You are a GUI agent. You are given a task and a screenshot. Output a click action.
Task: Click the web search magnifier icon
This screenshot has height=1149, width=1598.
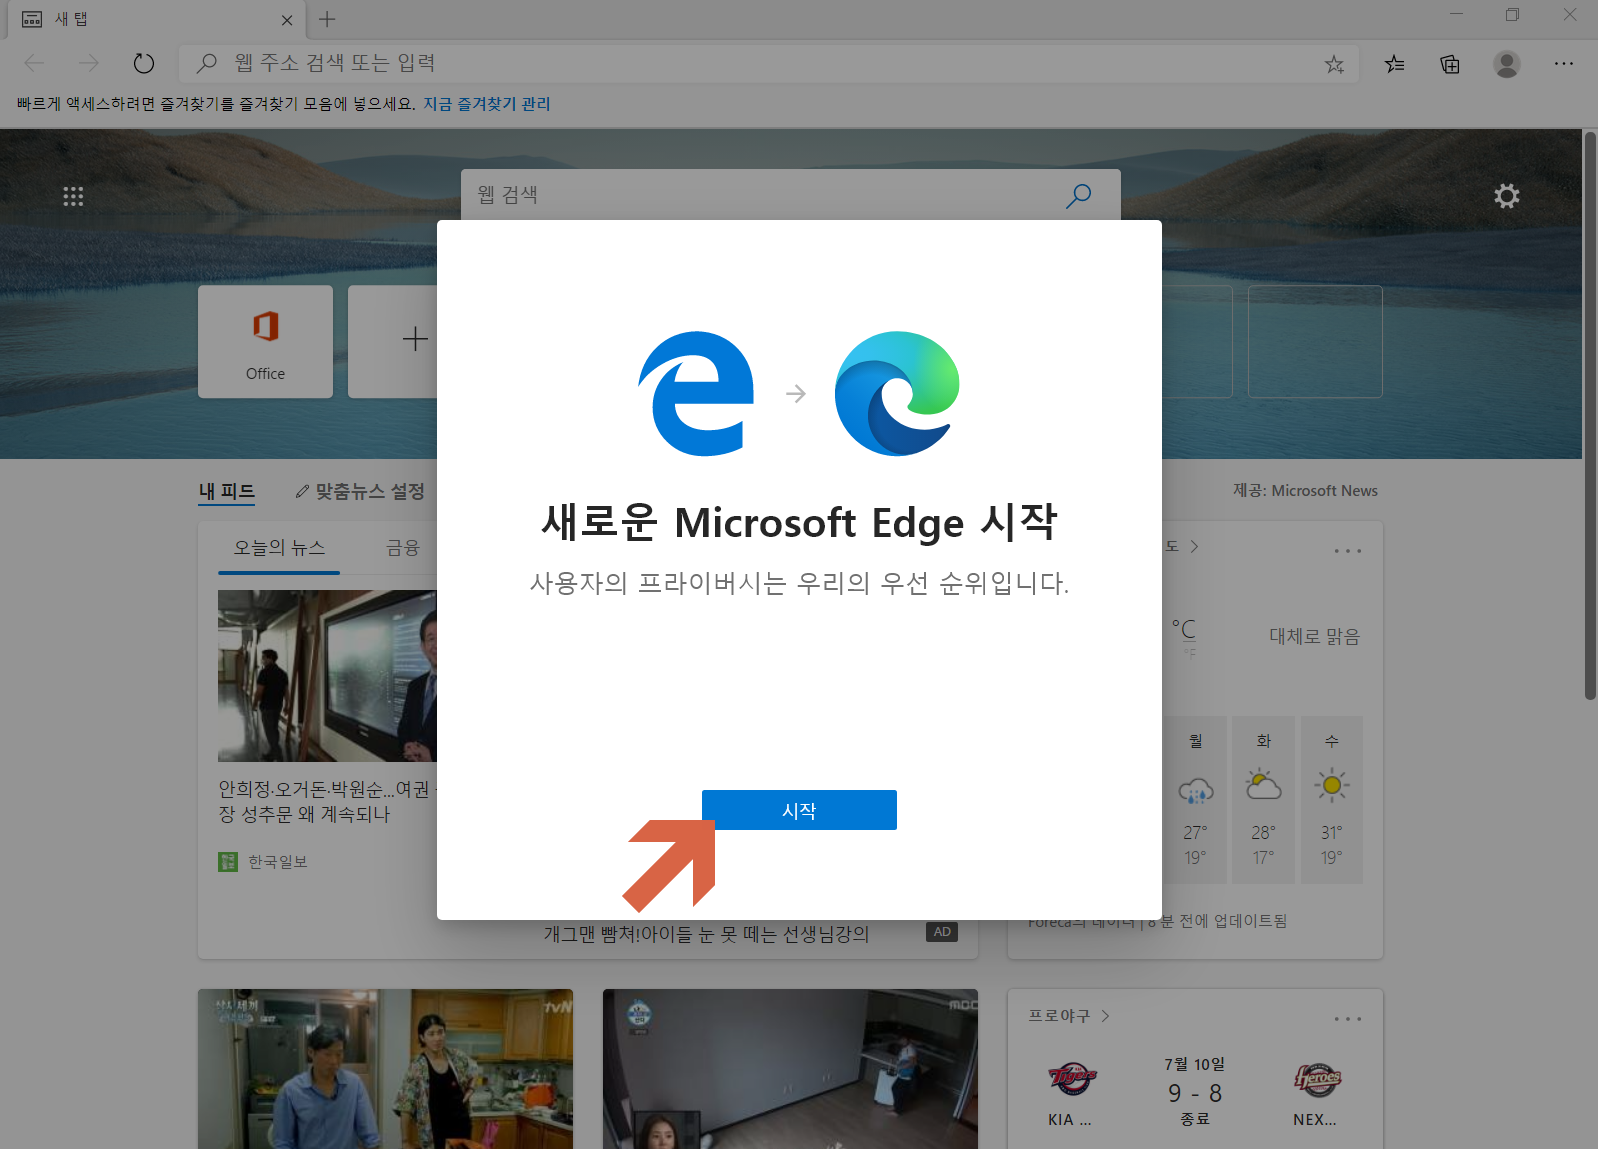(1078, 195)
